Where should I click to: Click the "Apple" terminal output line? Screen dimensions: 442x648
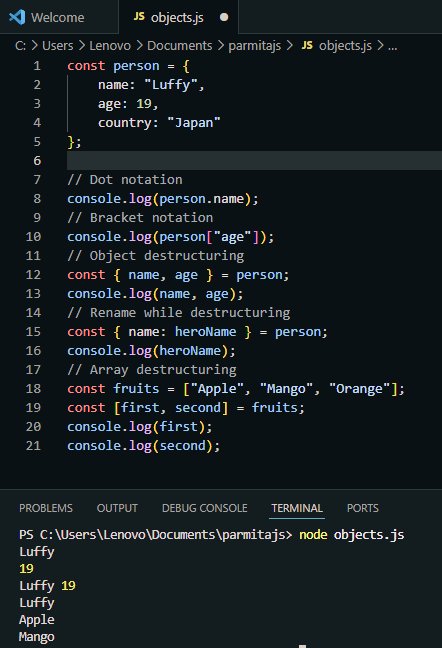[37, 620]
